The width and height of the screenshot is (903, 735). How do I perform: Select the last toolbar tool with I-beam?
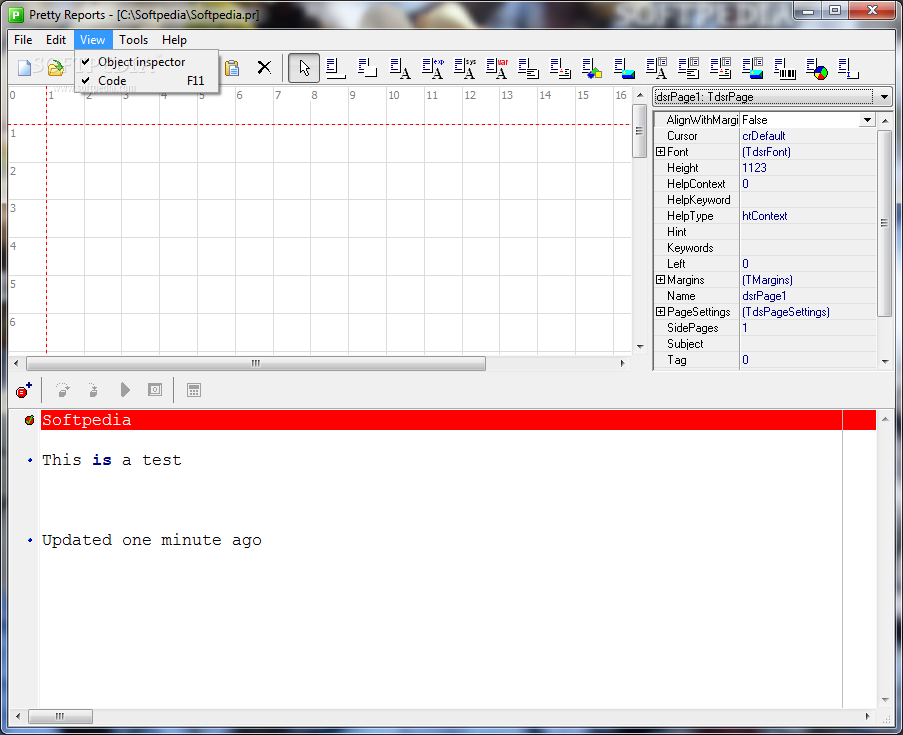(848, 68)
